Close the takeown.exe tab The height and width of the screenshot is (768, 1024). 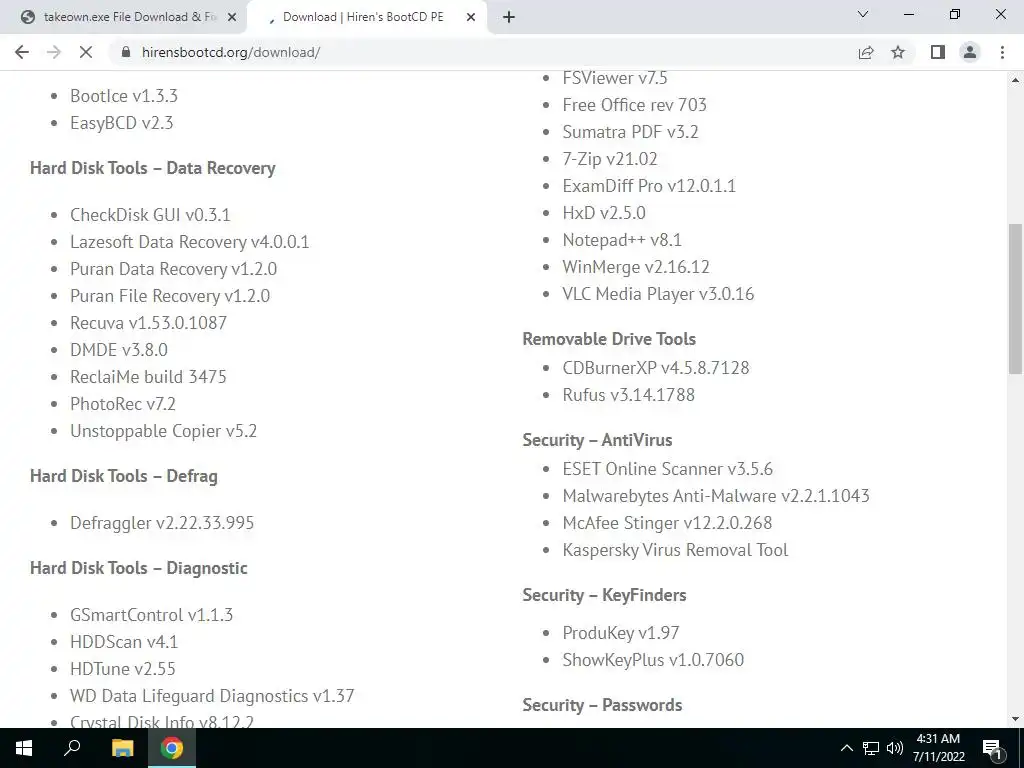(231, 17)
